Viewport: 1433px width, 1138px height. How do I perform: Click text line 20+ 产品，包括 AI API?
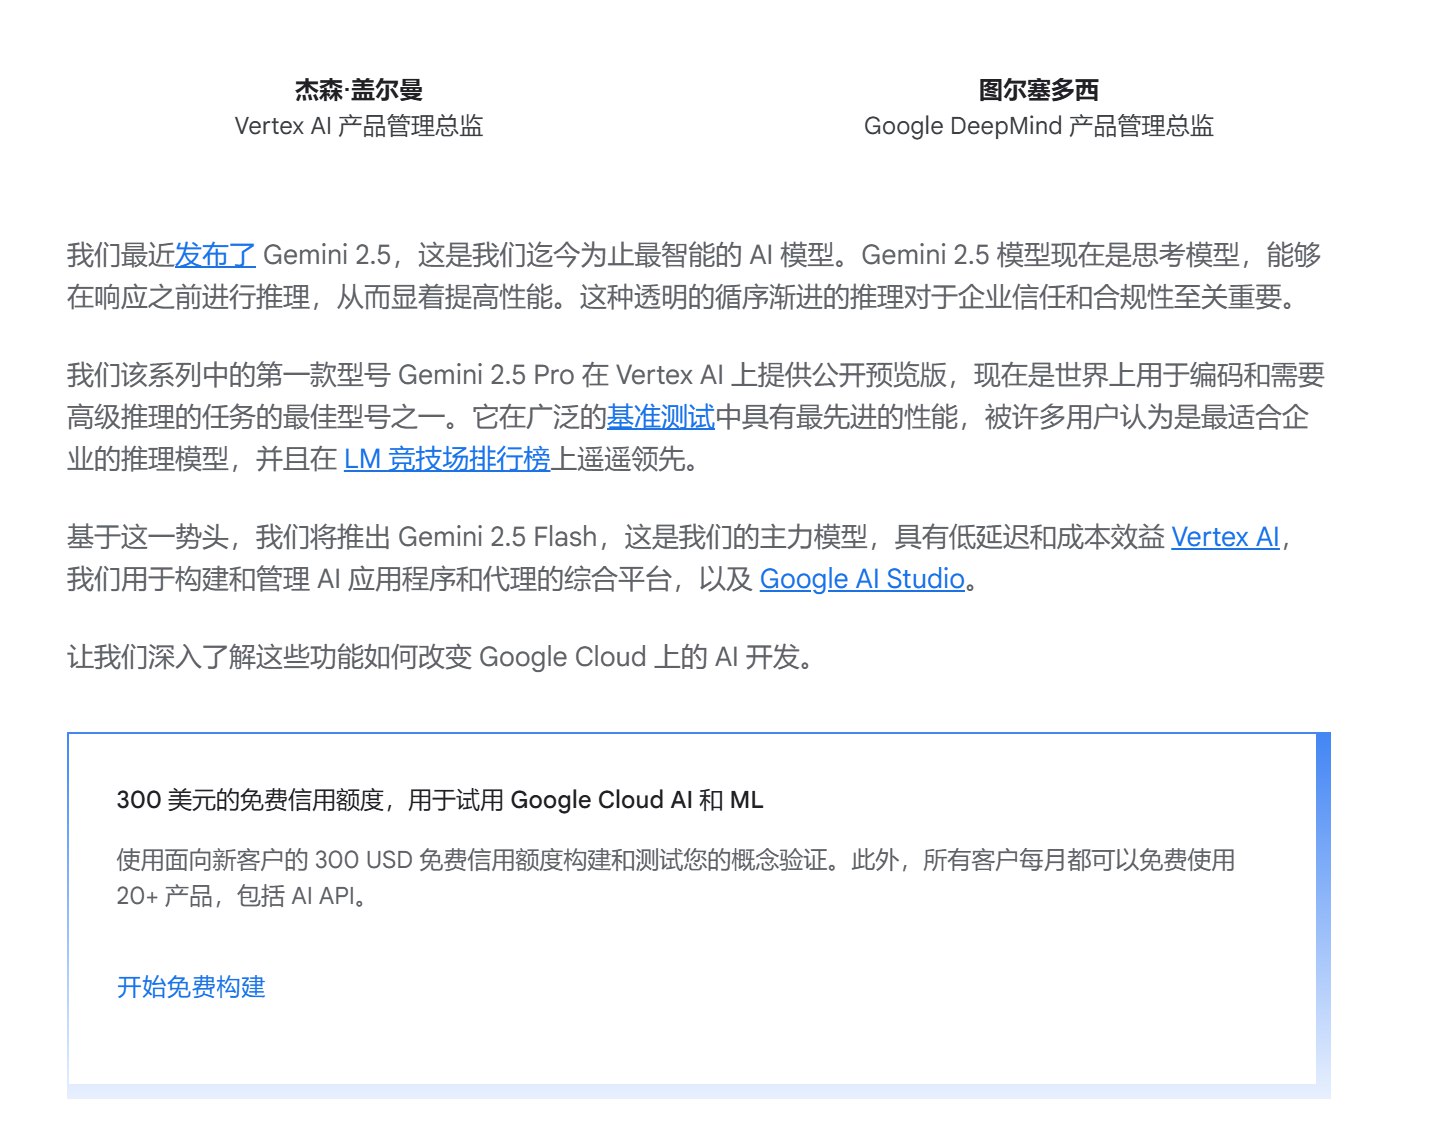[245, 896]
